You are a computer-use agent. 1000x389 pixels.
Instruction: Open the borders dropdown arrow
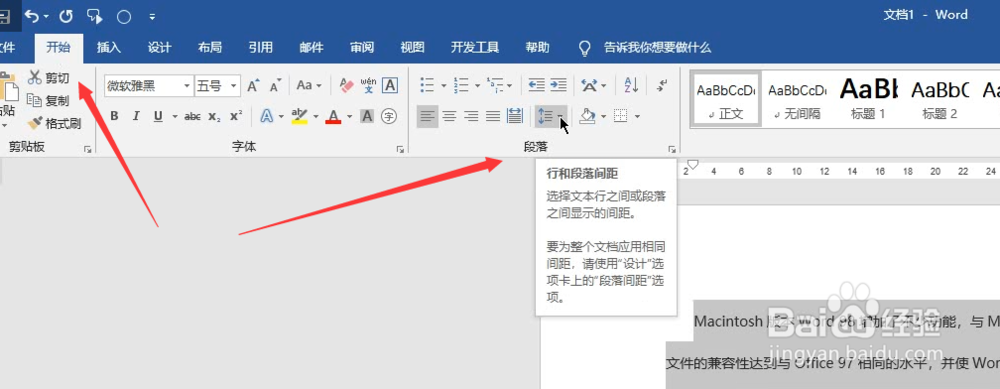pos(636,116)
